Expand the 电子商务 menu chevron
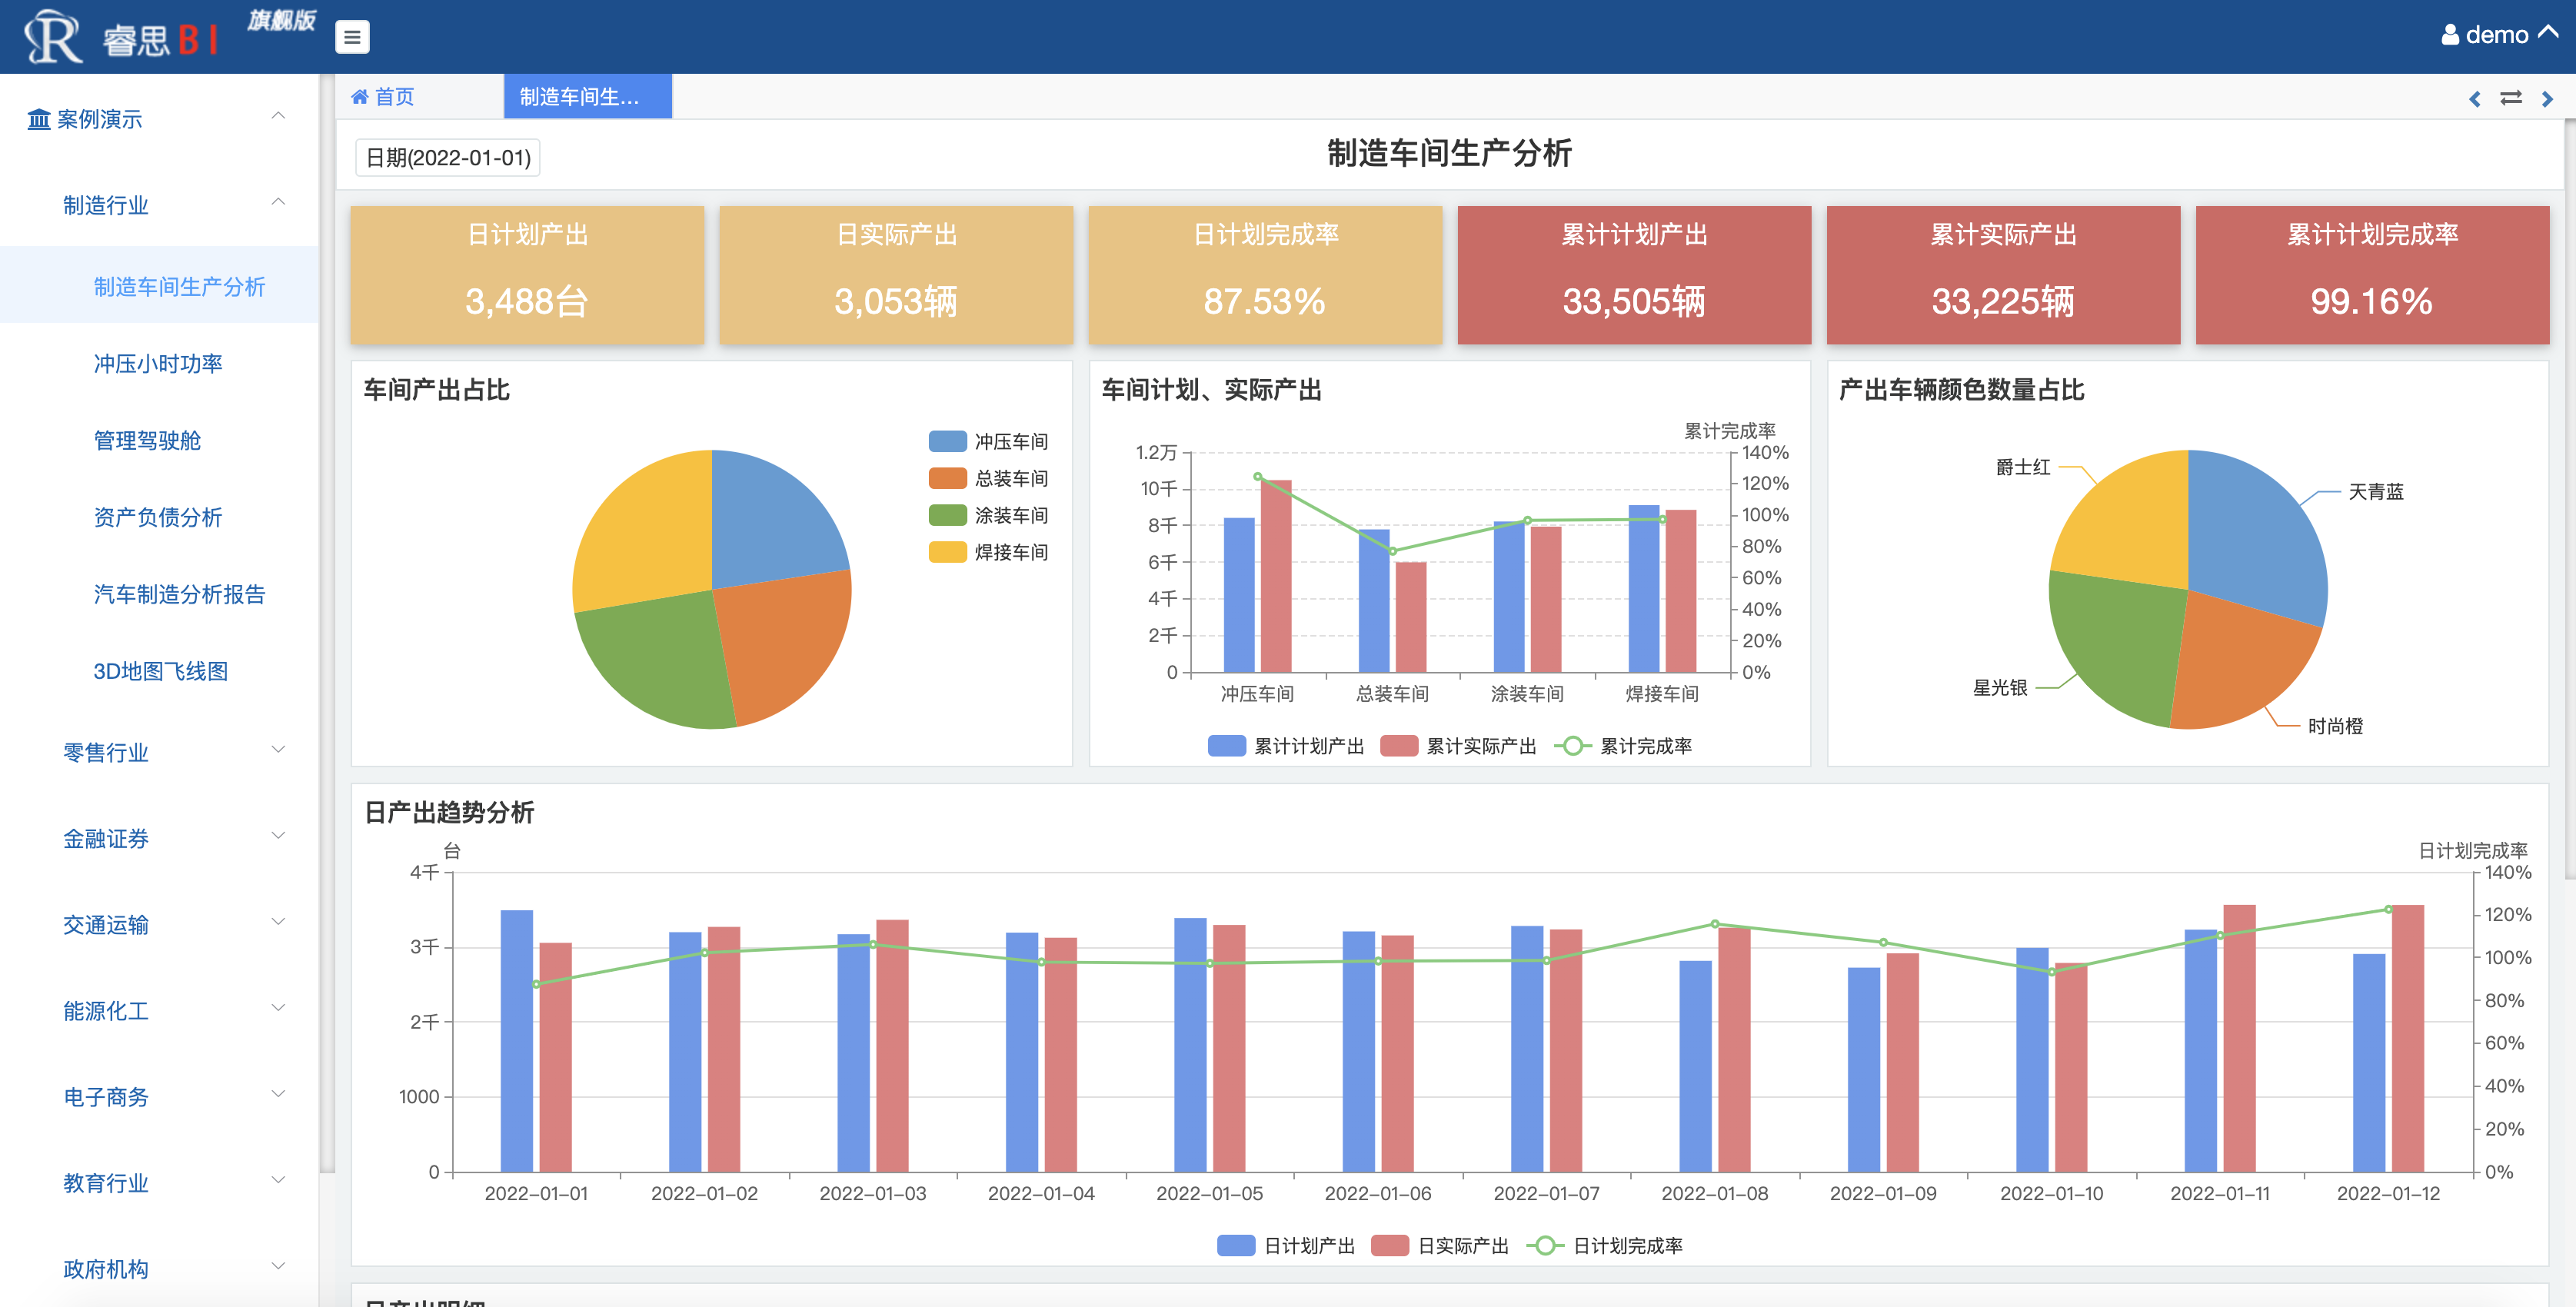Image resolution: width=2576 pixels, height=1307 pixels. point(278,1094)
